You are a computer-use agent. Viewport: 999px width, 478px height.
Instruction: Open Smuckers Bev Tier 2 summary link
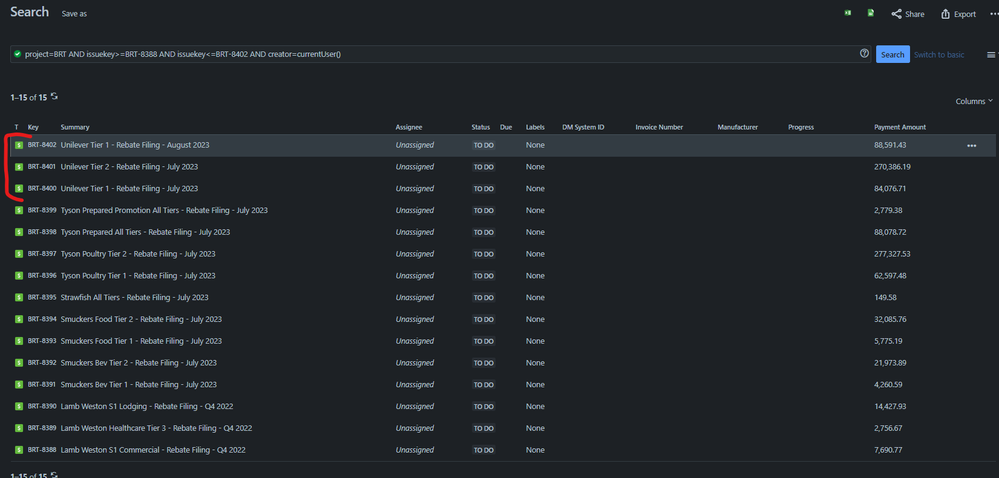pos(138,363)
